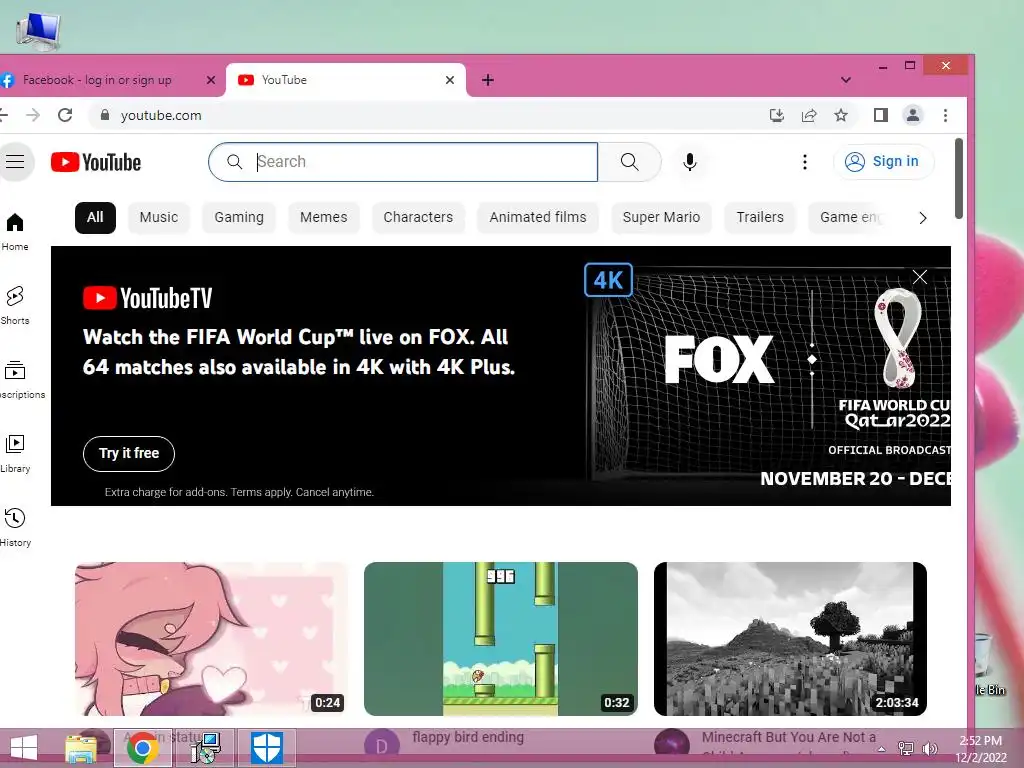Click the Chrome taskbar icon

pos(143,748)
